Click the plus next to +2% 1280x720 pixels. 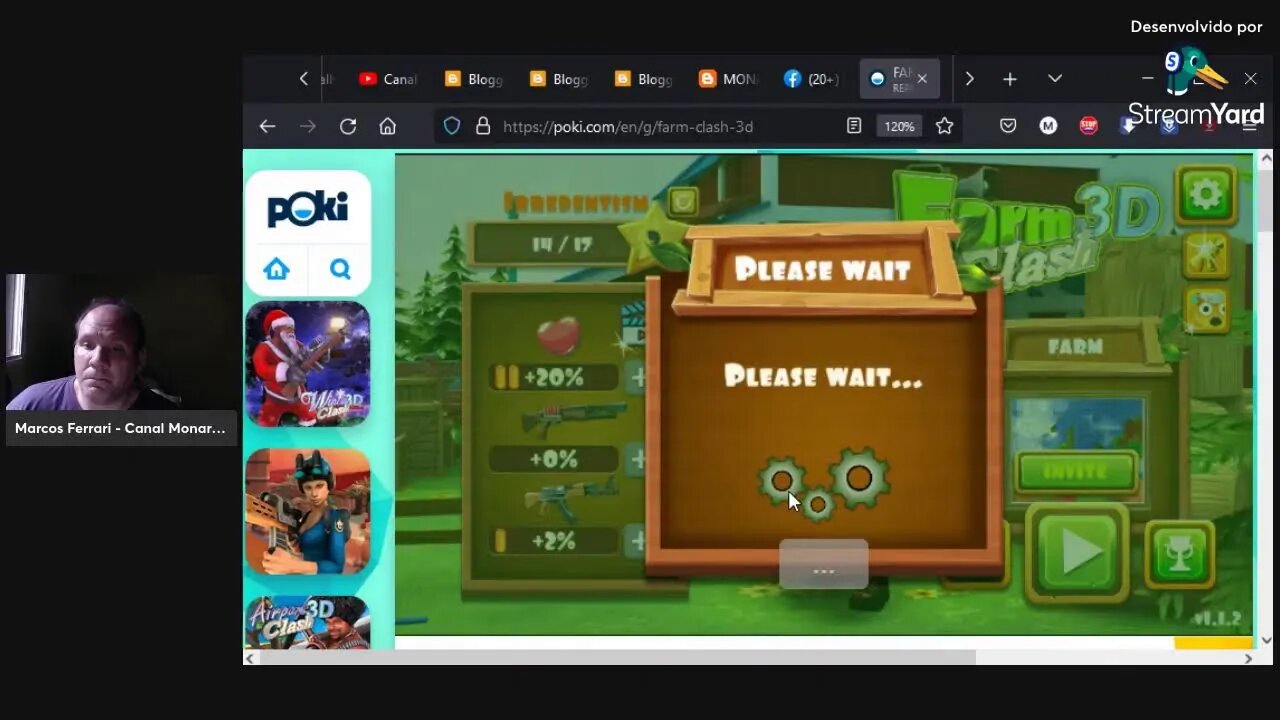637,541
